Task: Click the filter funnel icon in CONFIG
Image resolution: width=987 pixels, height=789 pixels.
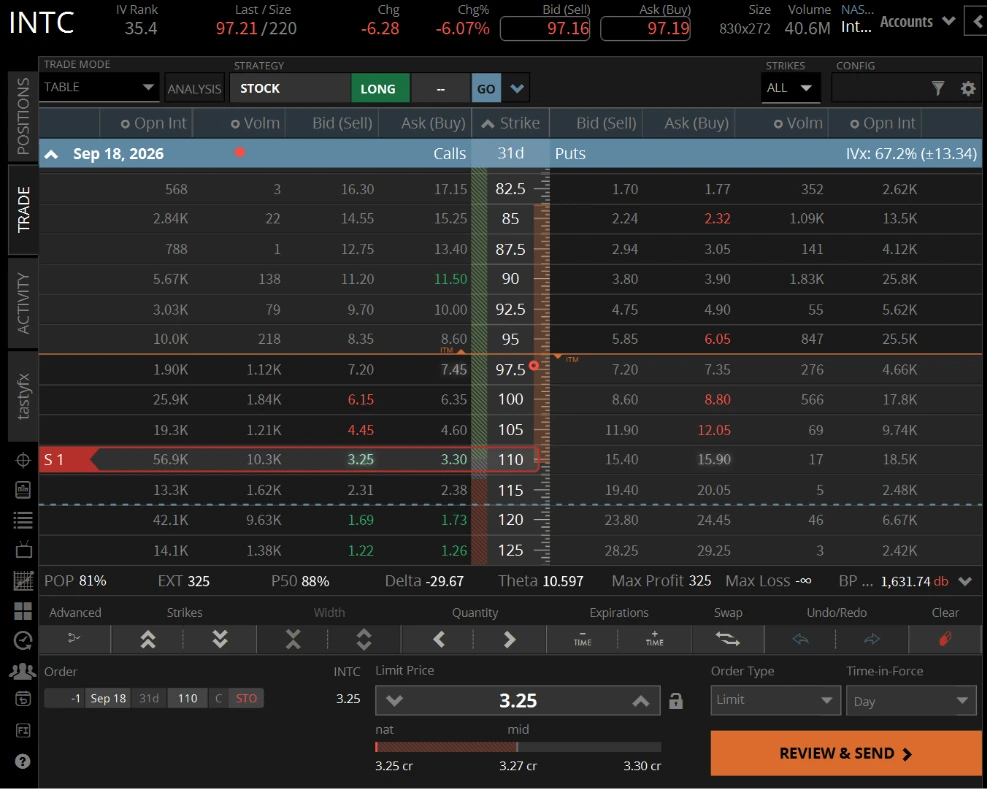Action: [x=938, y=88]
